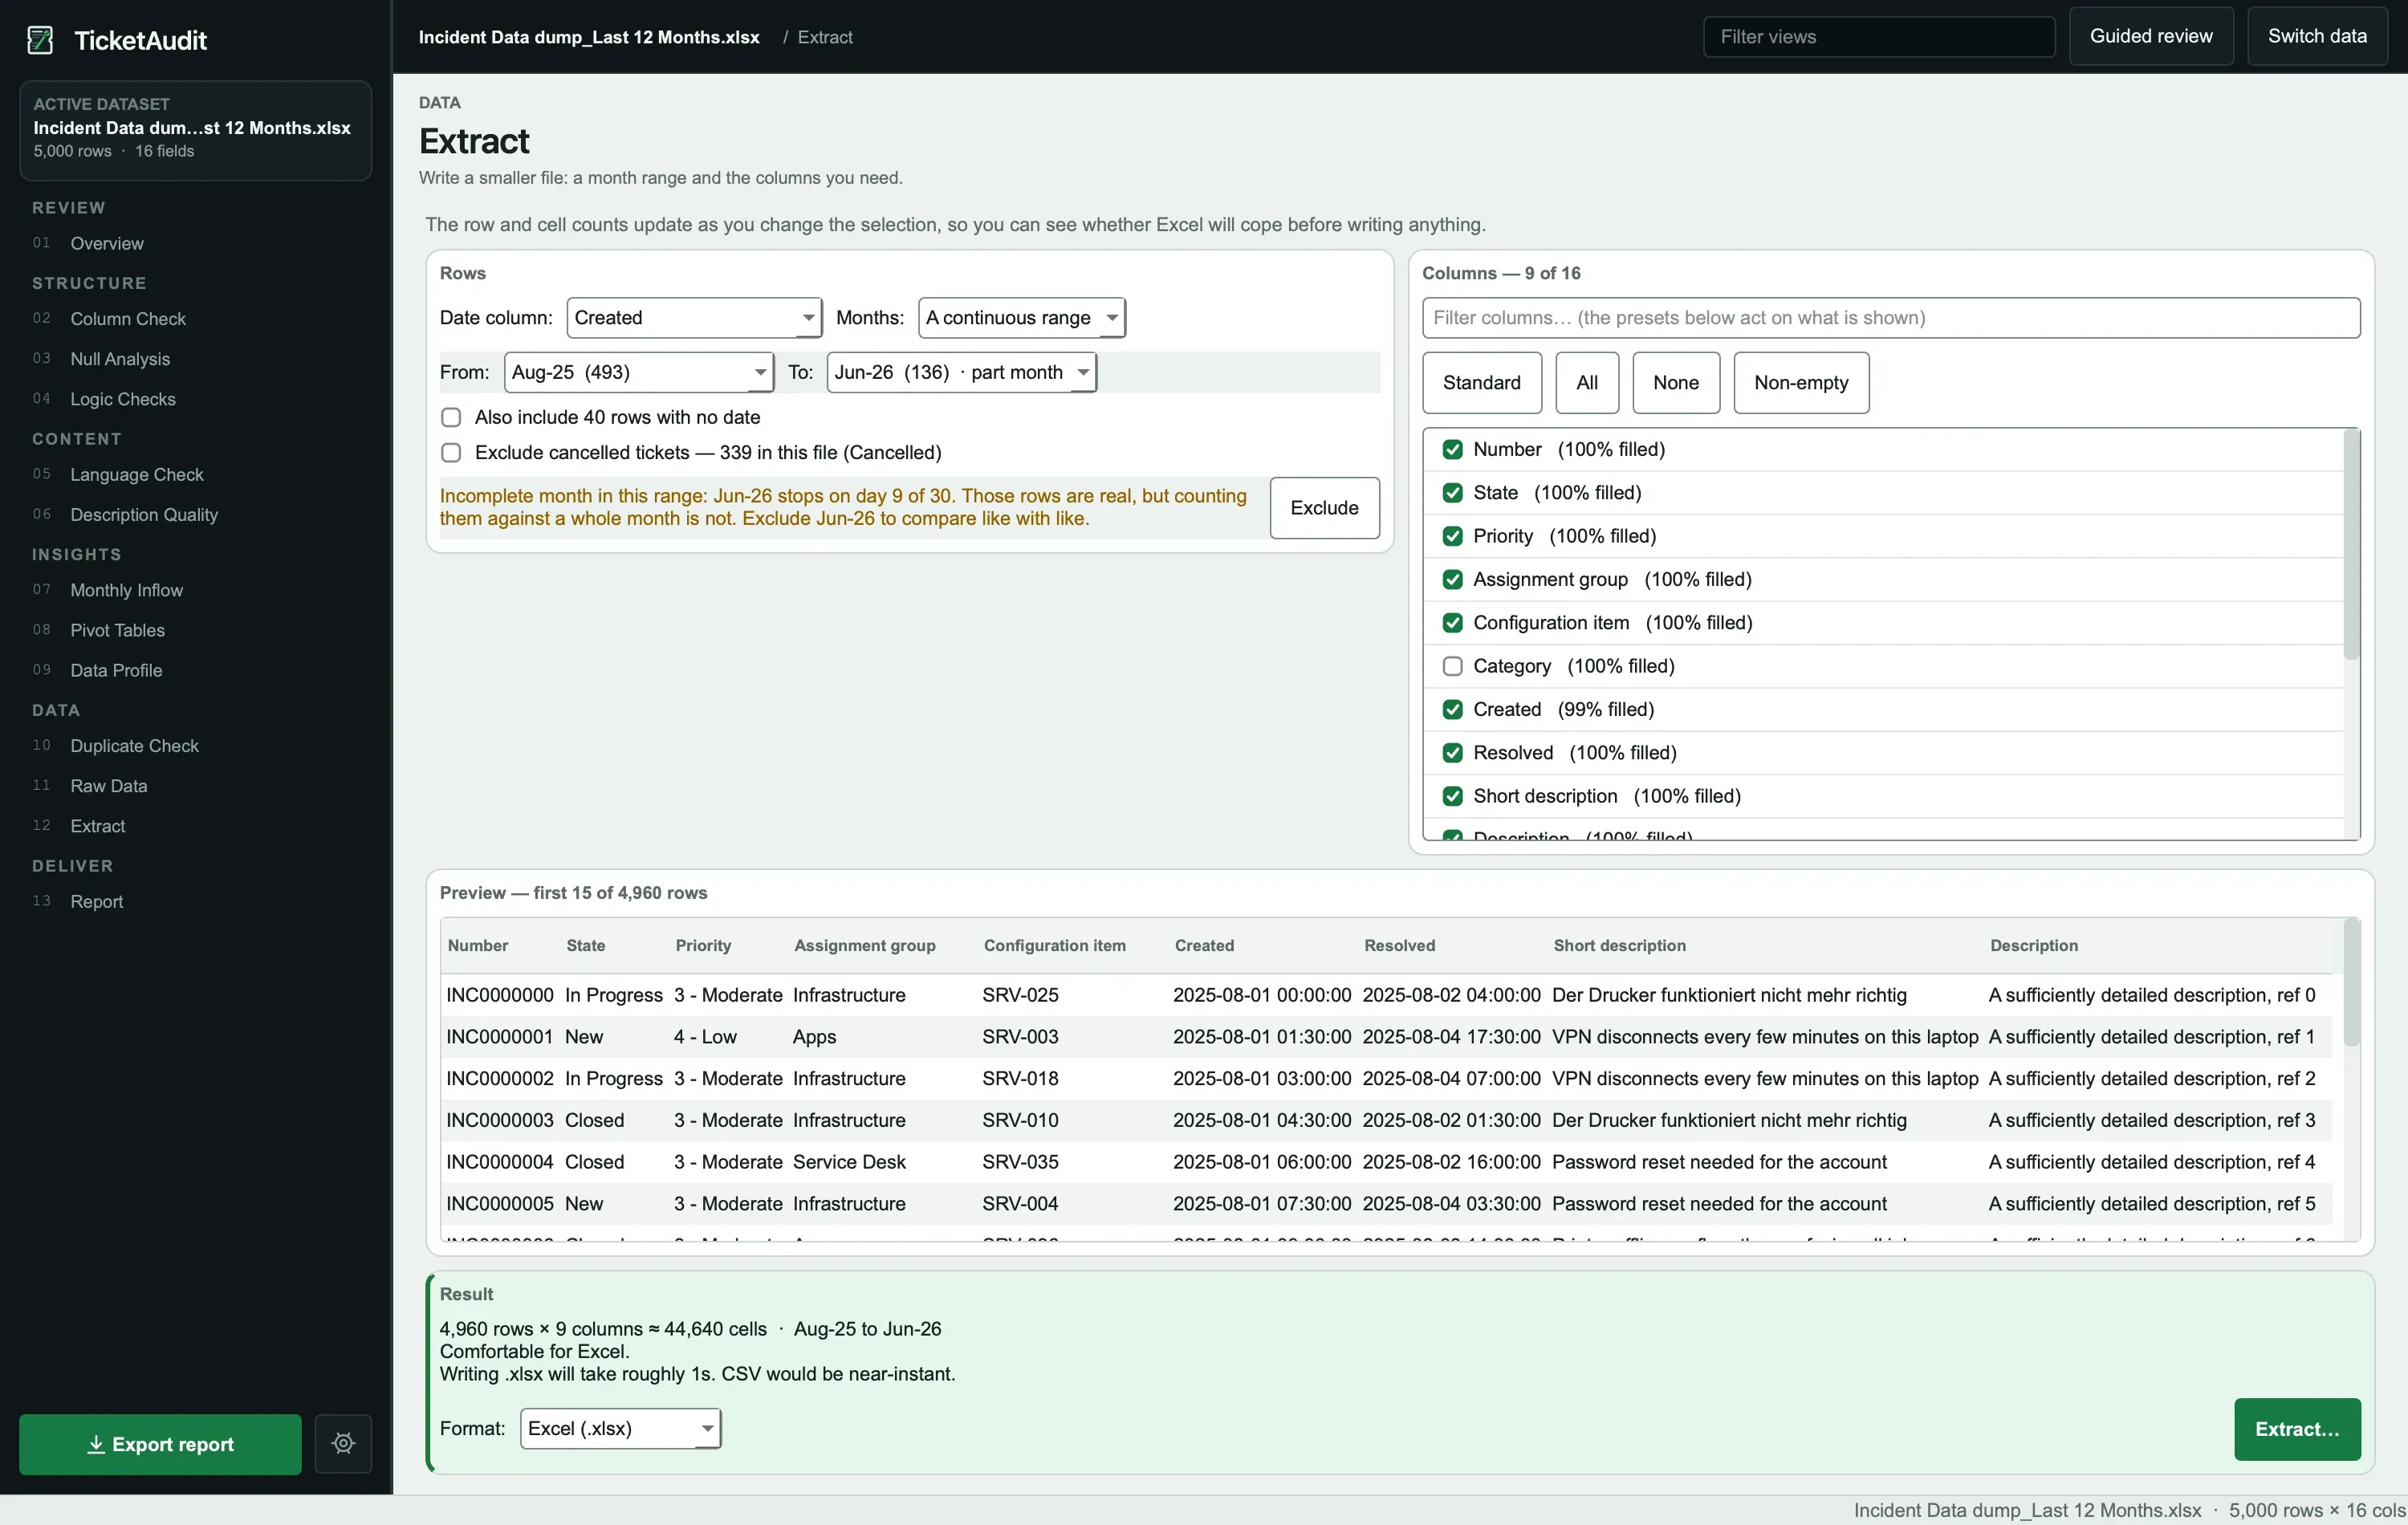Uncheck the Short description column checkbox

pyautogui.click(x=1453, y=796)
